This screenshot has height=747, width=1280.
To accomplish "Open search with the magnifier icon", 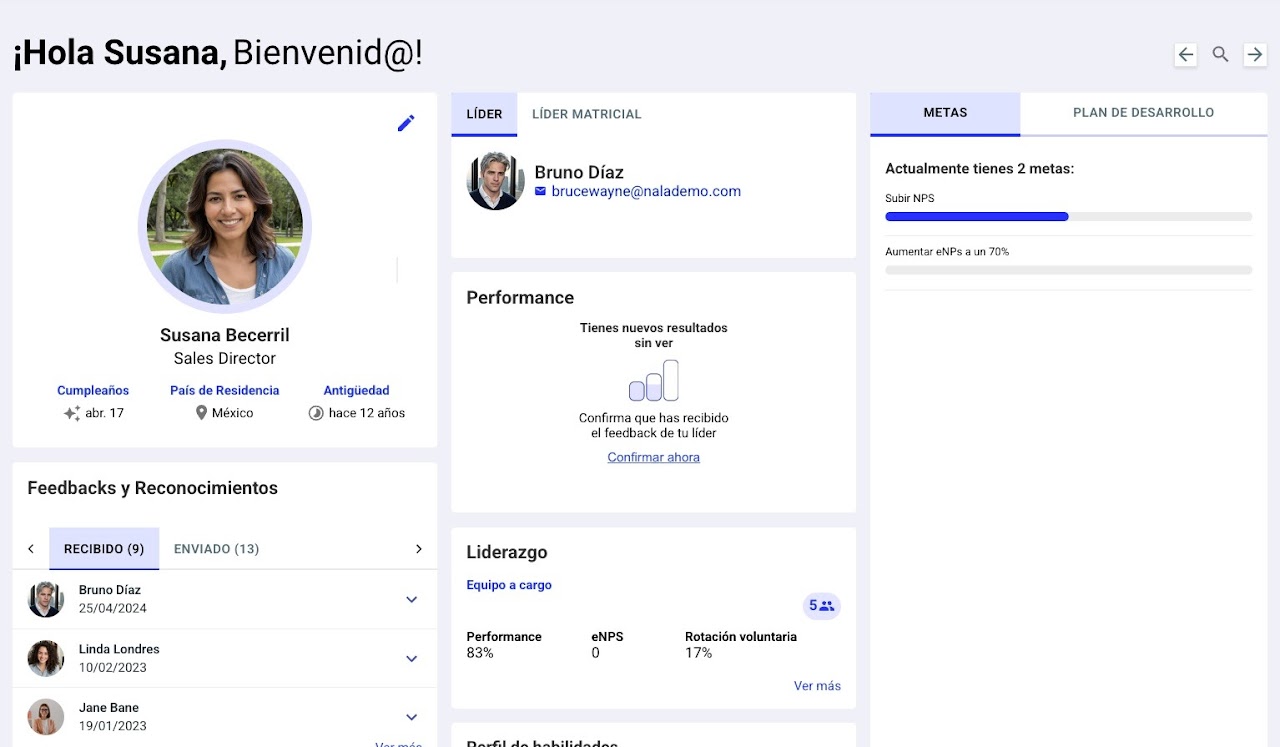I will click(1220, 55).
